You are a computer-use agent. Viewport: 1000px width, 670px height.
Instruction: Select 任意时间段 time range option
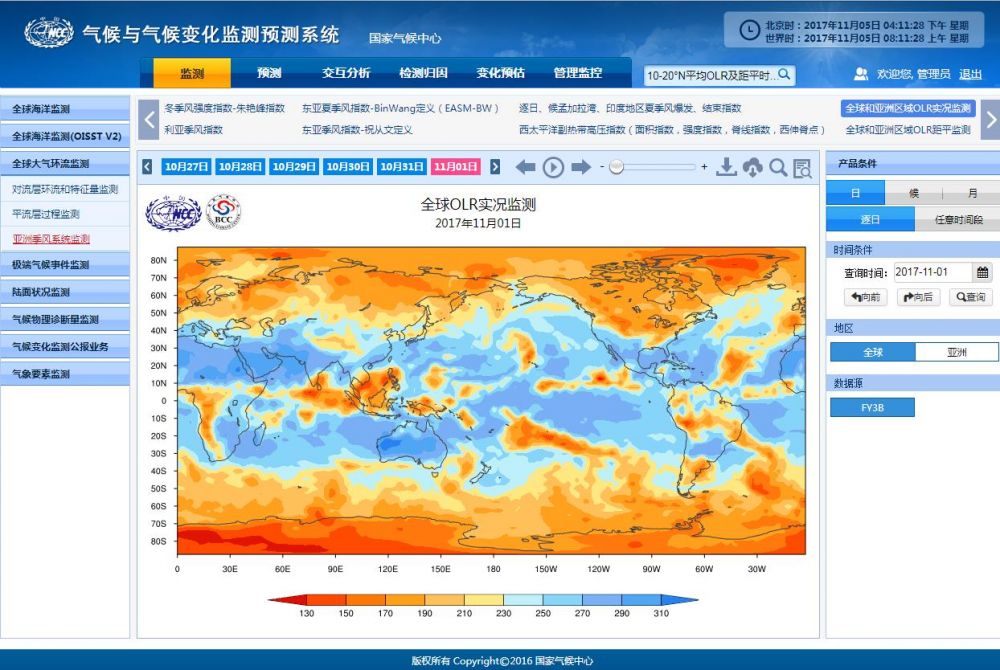point(957,220)
